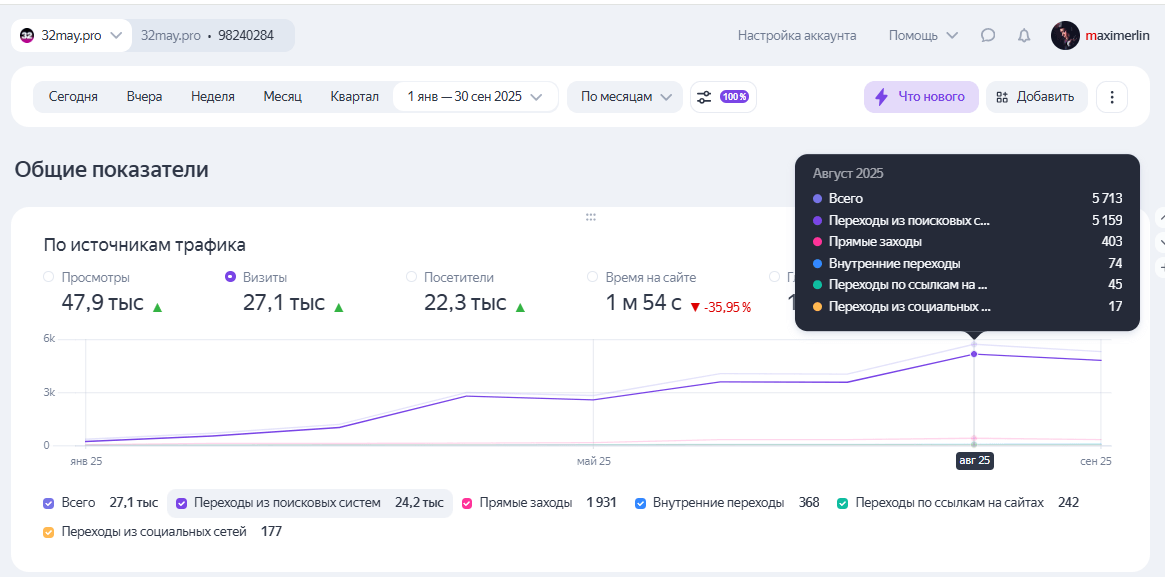Uncheck the Прямые заходы checkbox
The height and width of the screenshot is (577, 1165).
click(x=466, y=503)
